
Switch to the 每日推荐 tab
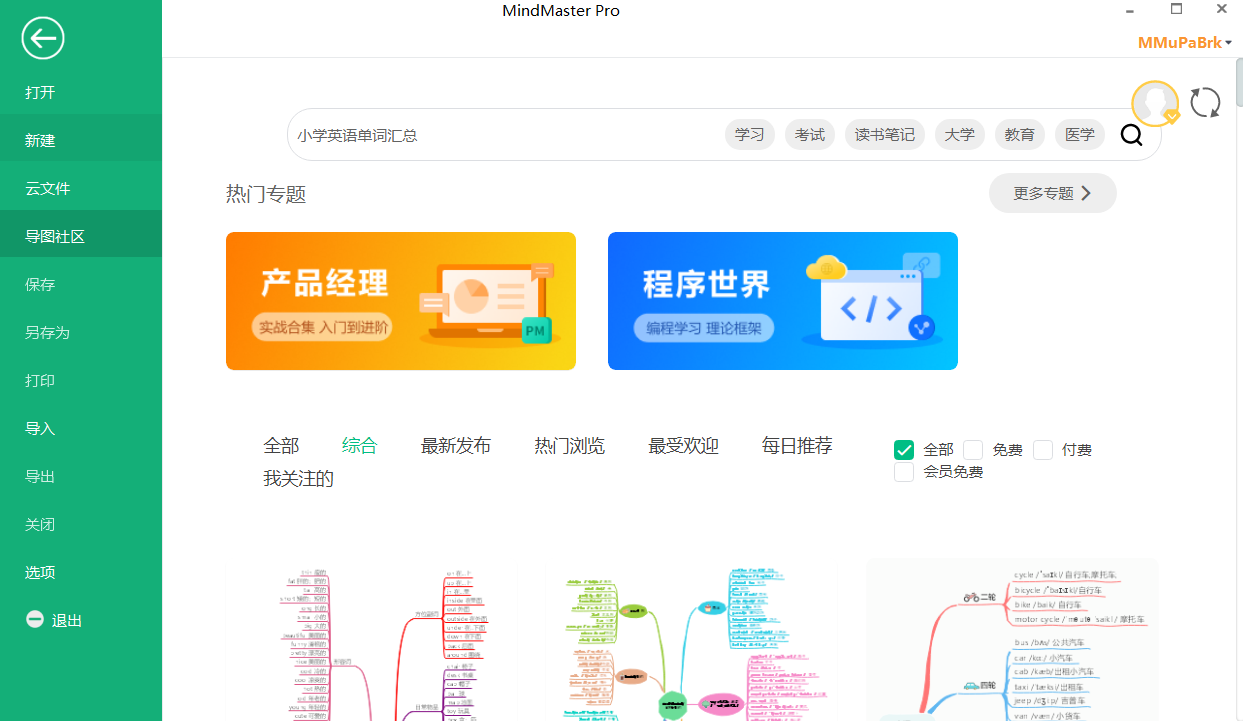[797, 446]
